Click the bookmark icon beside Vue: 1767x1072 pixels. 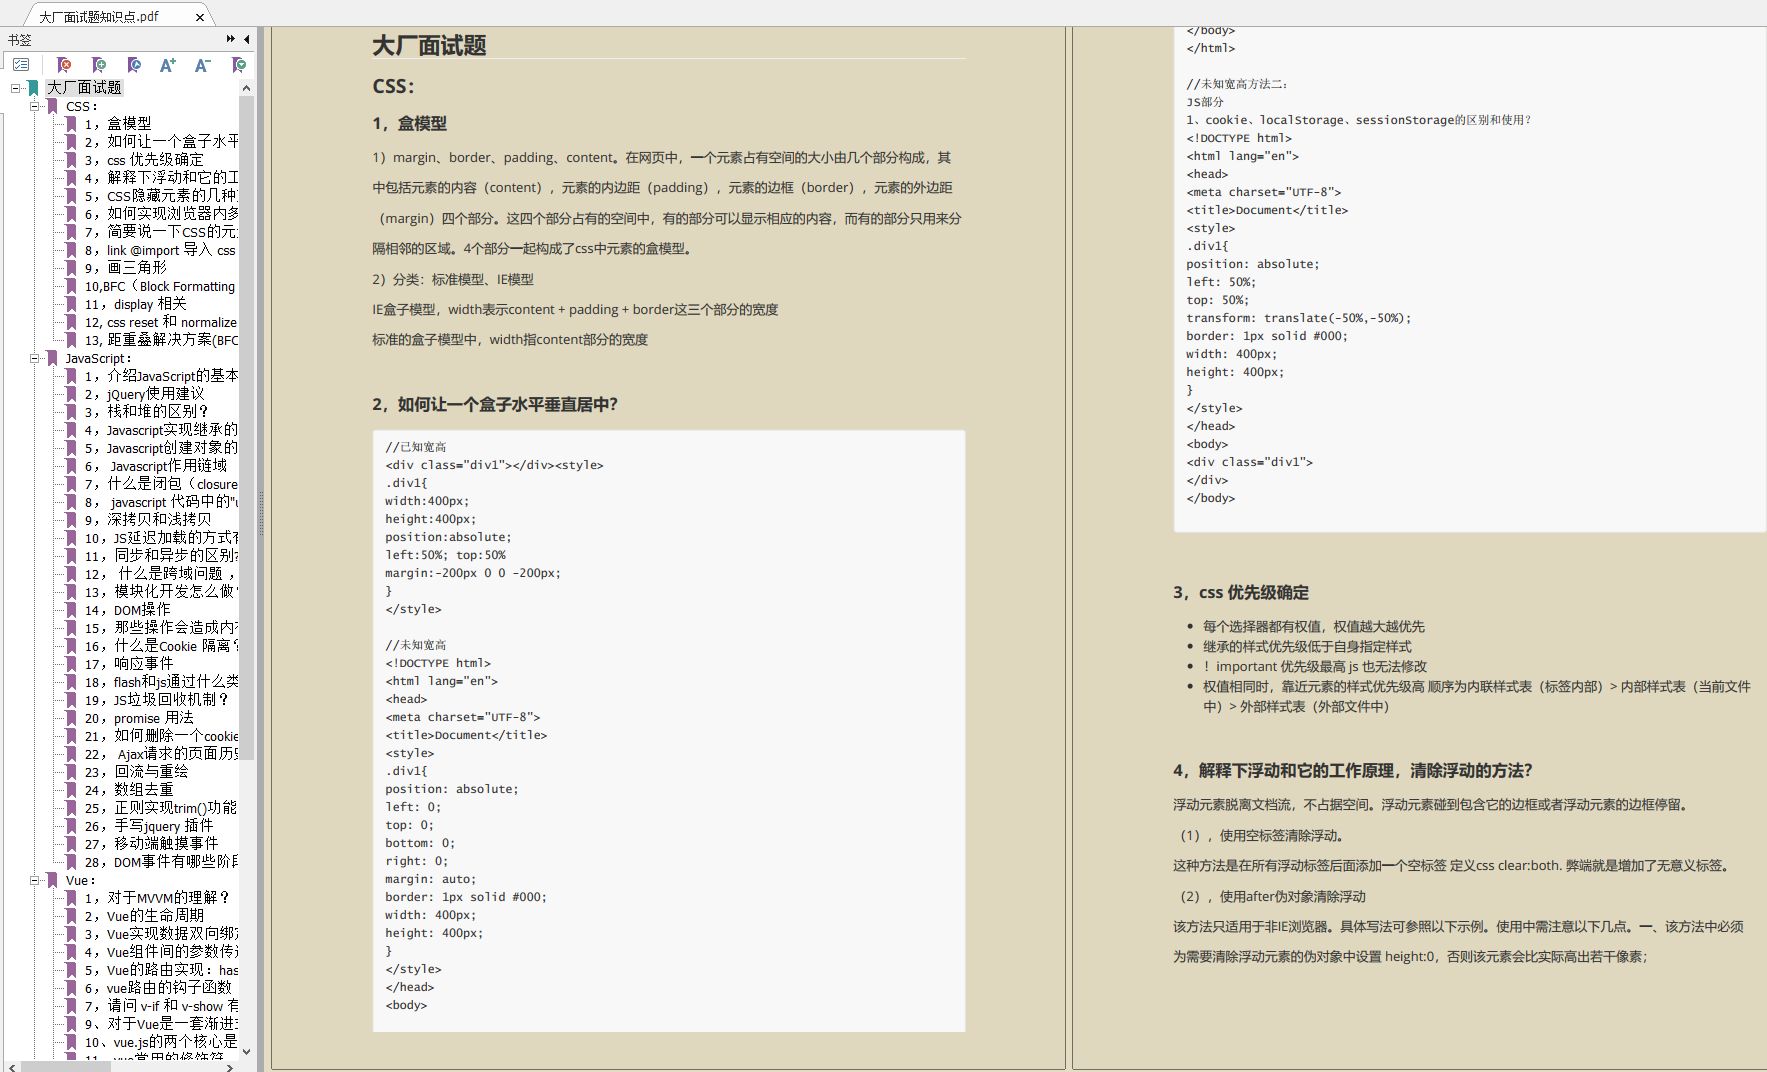[53, 880]
